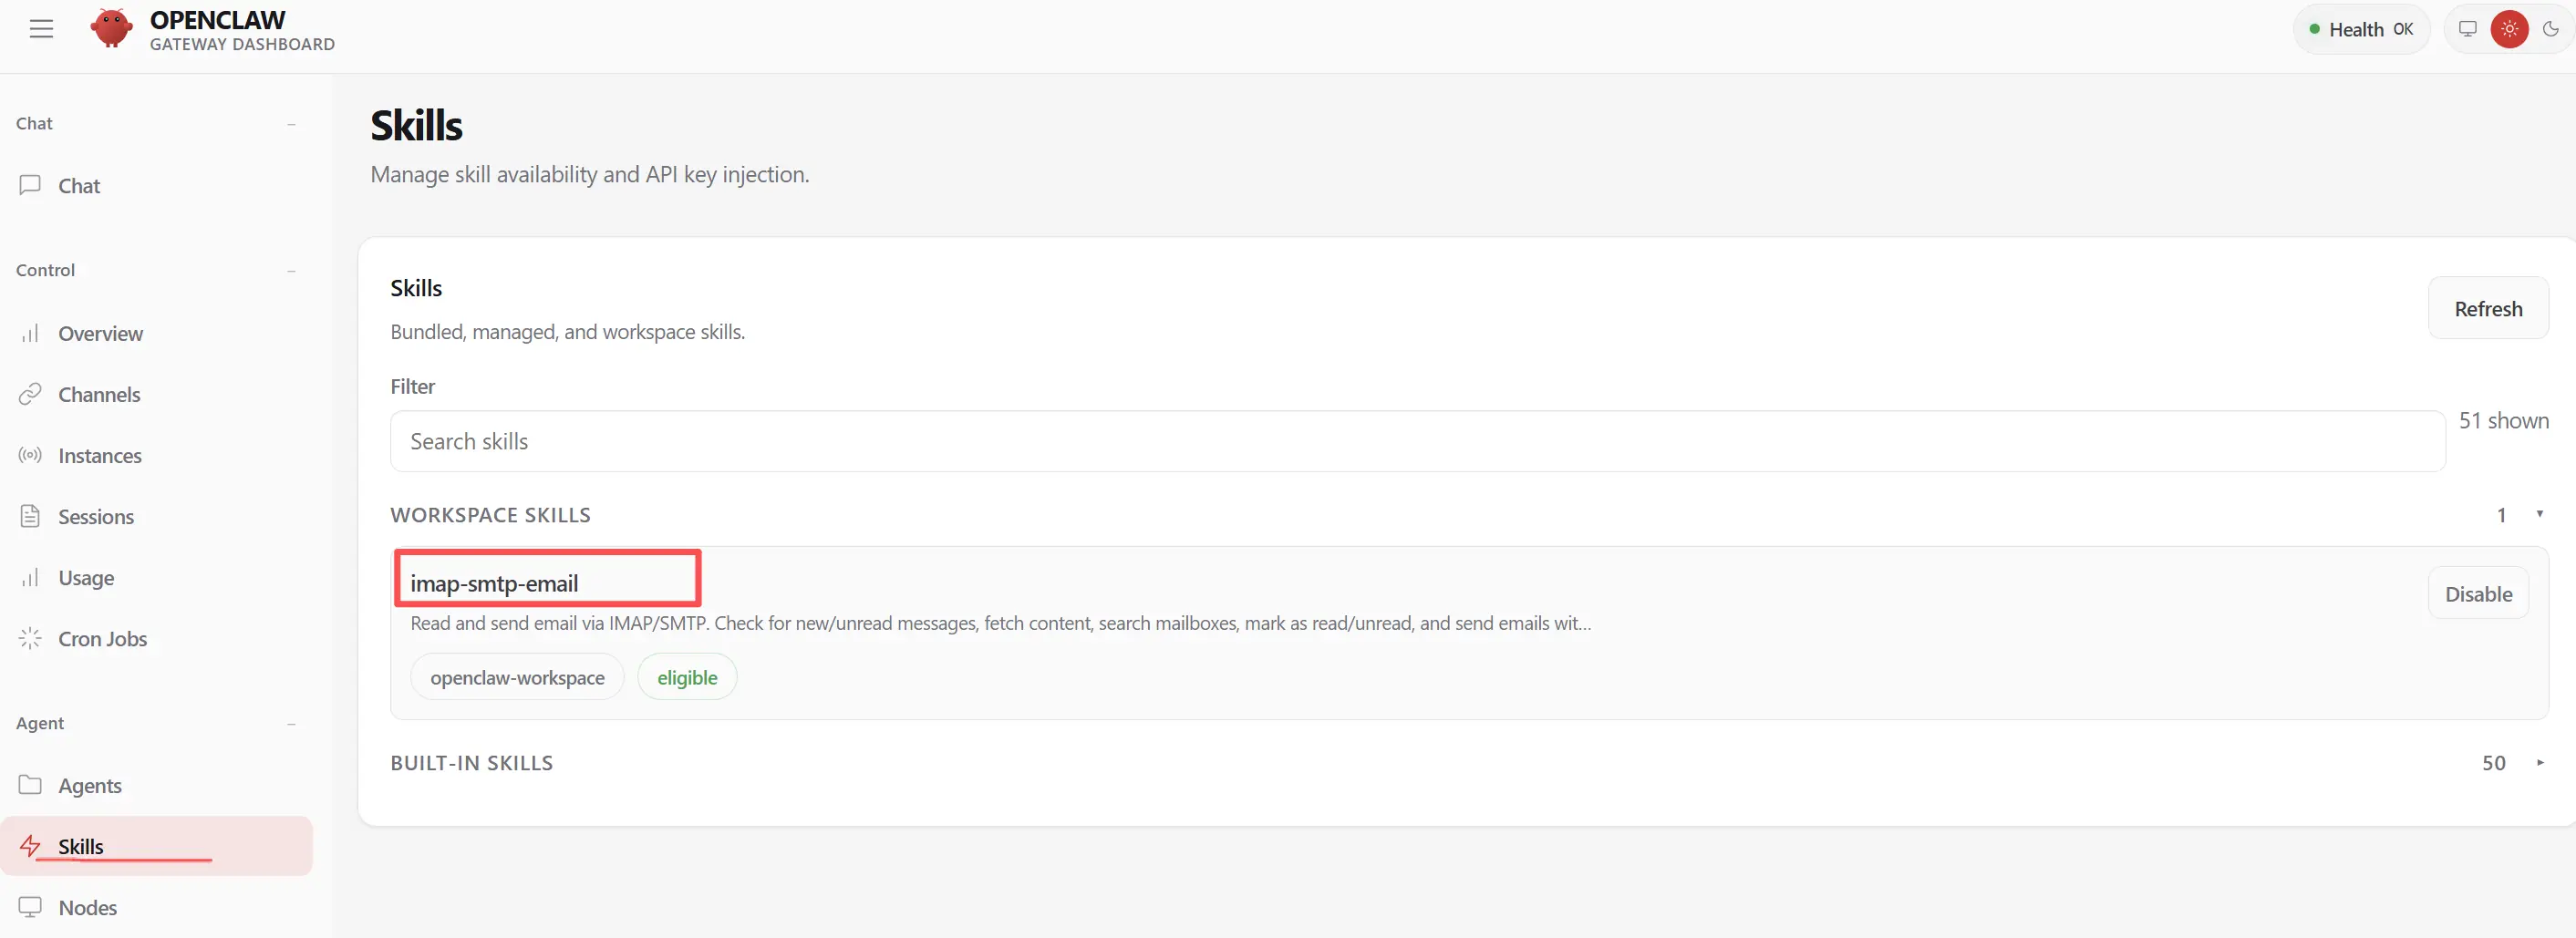2576x938 pixels.
Task: Go to Overview page
Action: click(x=100, y=334)
